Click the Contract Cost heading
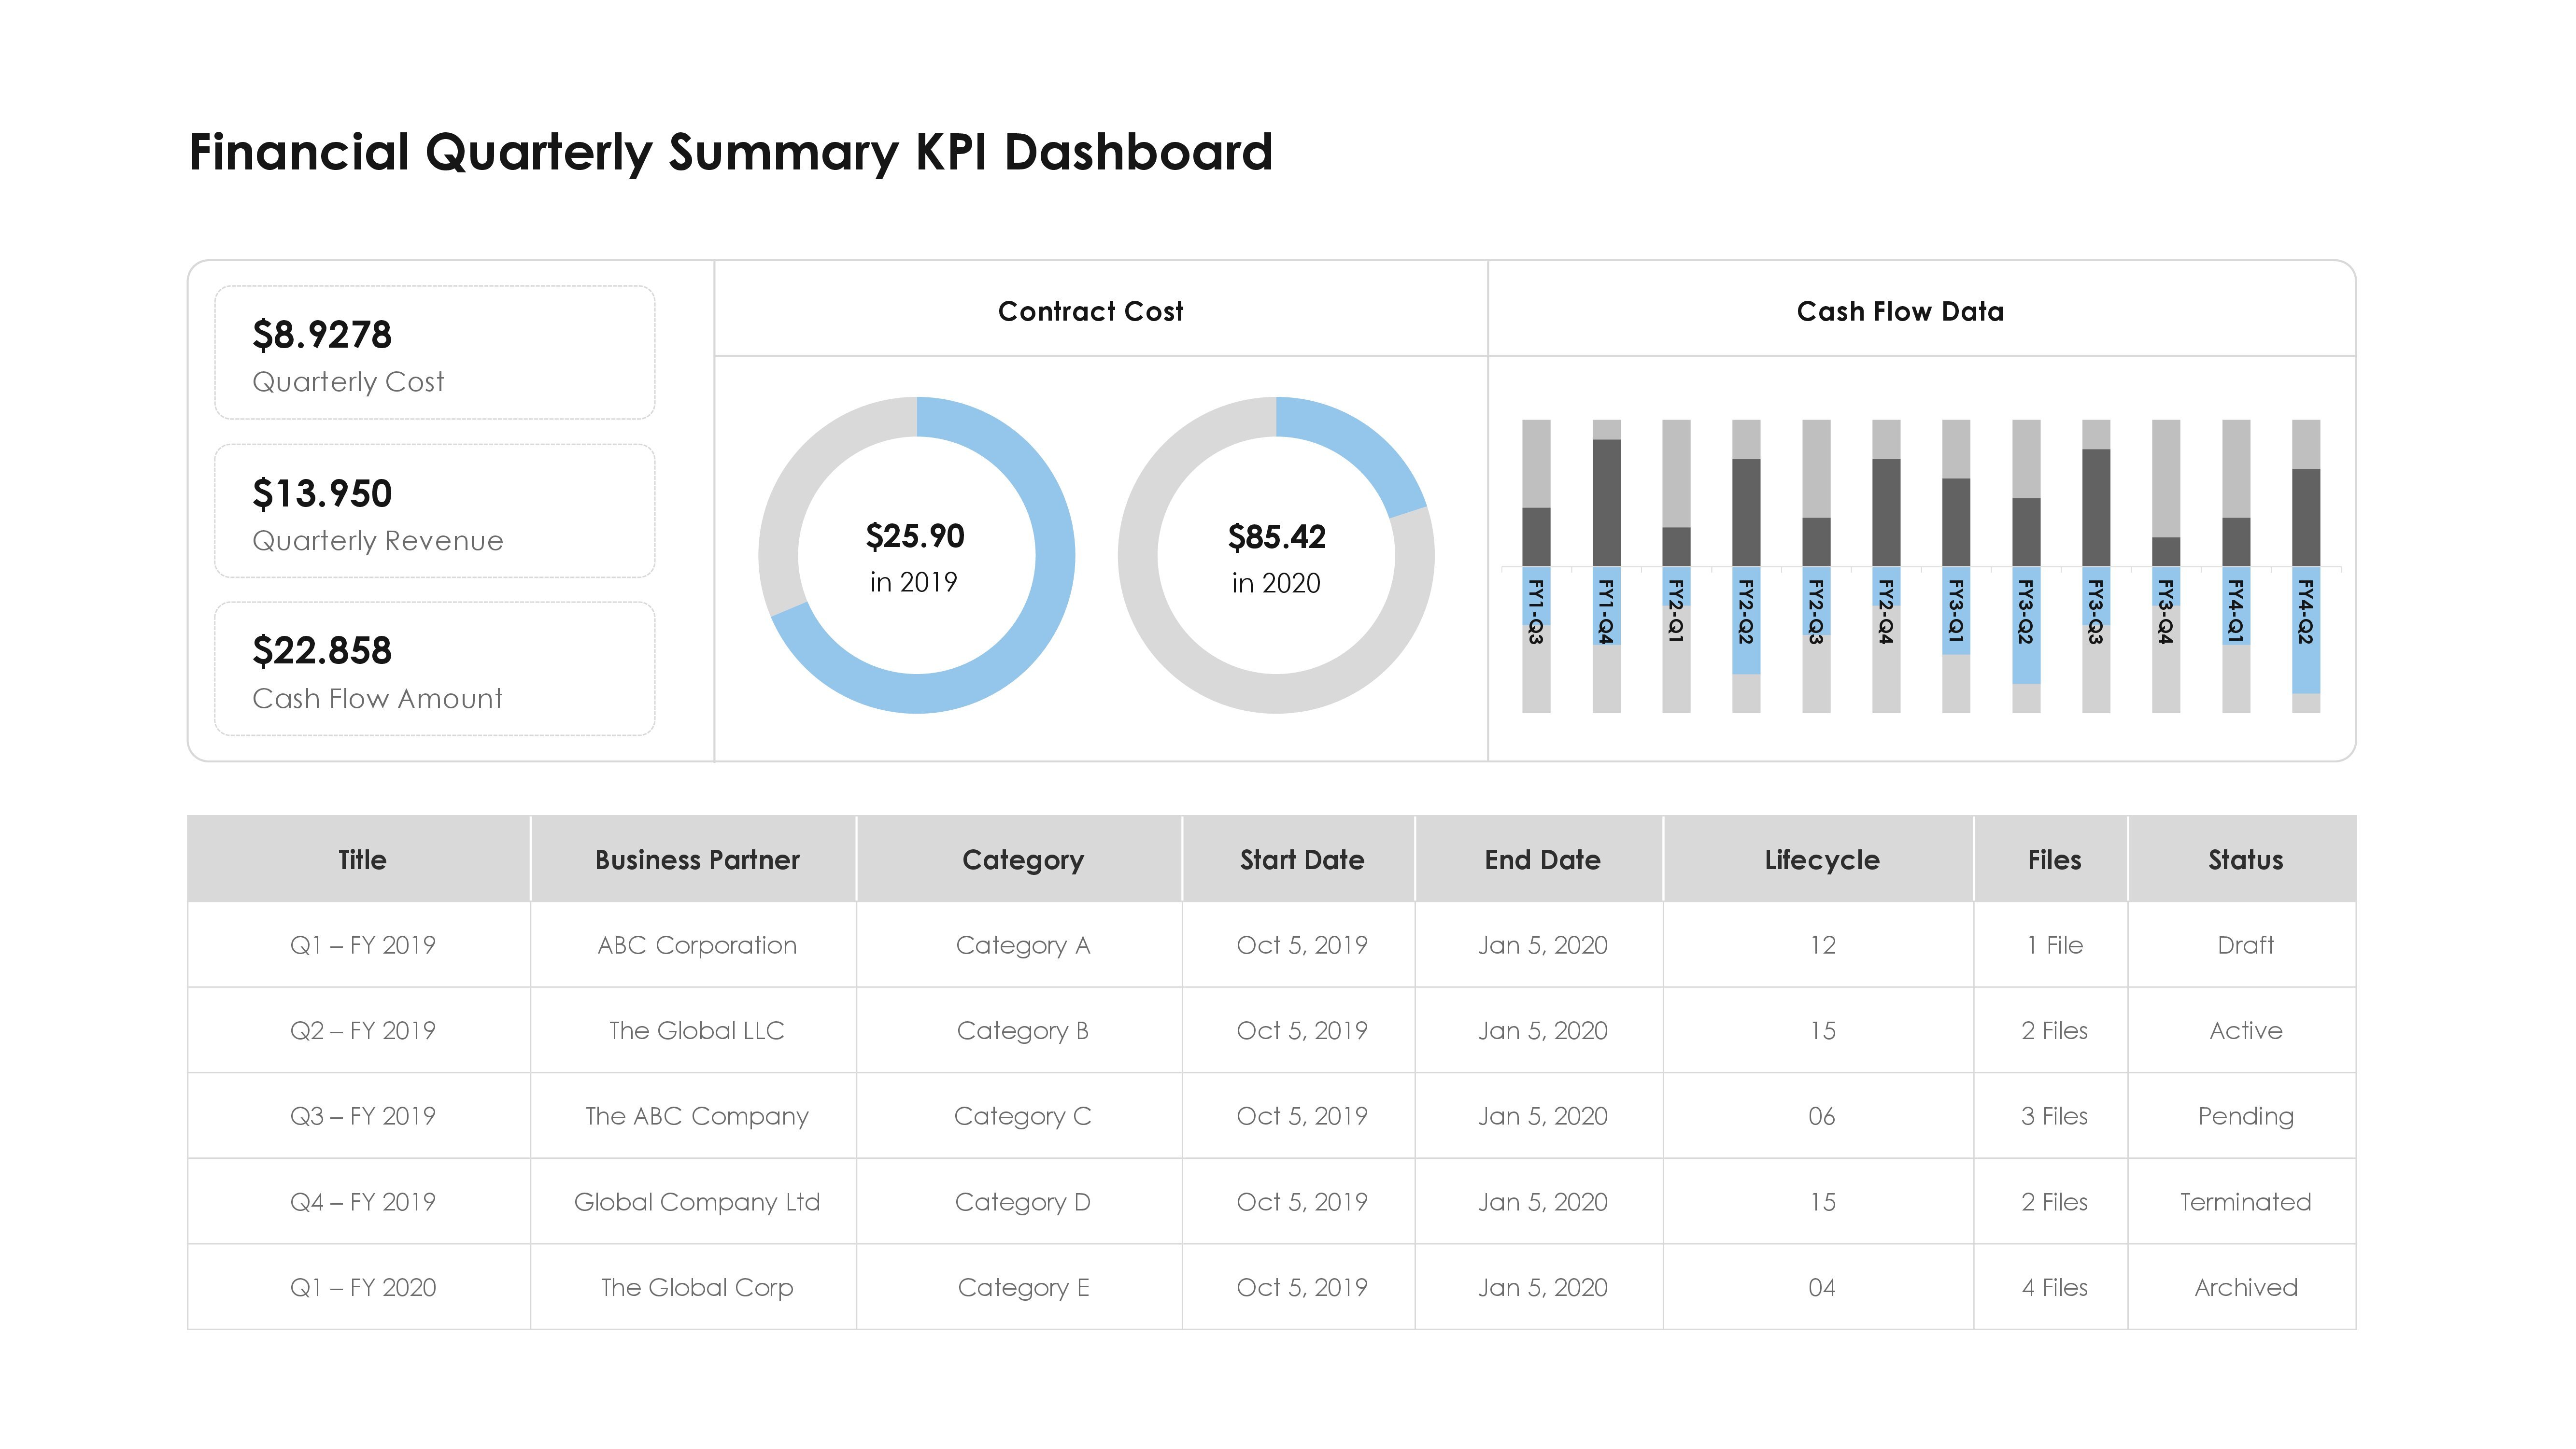 (x=1090, y=312)
